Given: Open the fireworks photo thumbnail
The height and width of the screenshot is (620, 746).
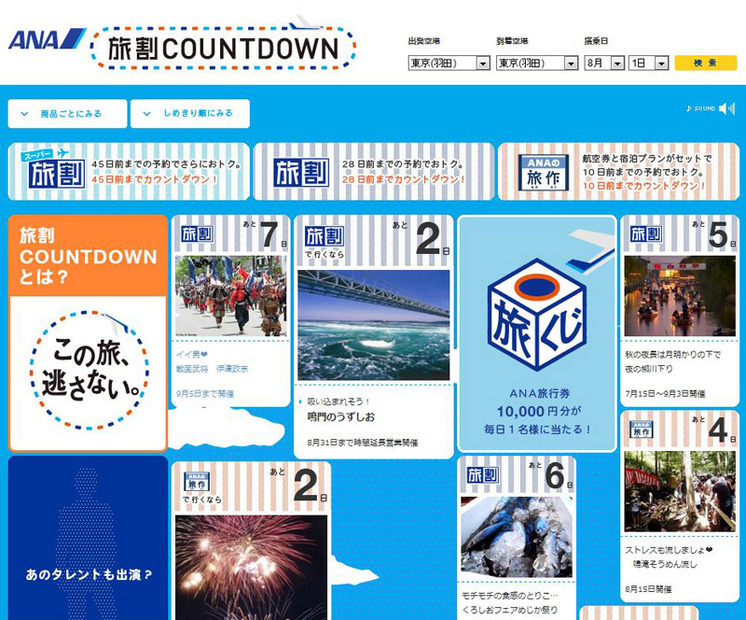Looking at the screenshot, I should [251, 568].
